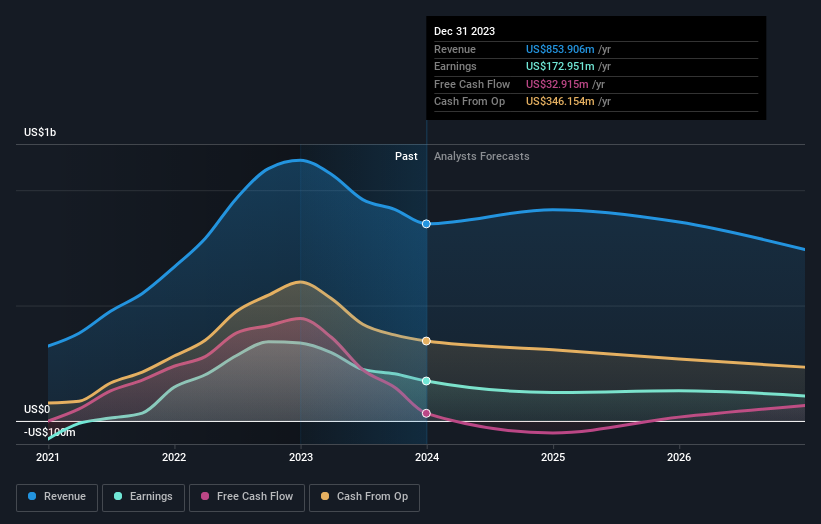Click the US$1b y-axis label
821x524 pixels.
(x=40, y=132)
